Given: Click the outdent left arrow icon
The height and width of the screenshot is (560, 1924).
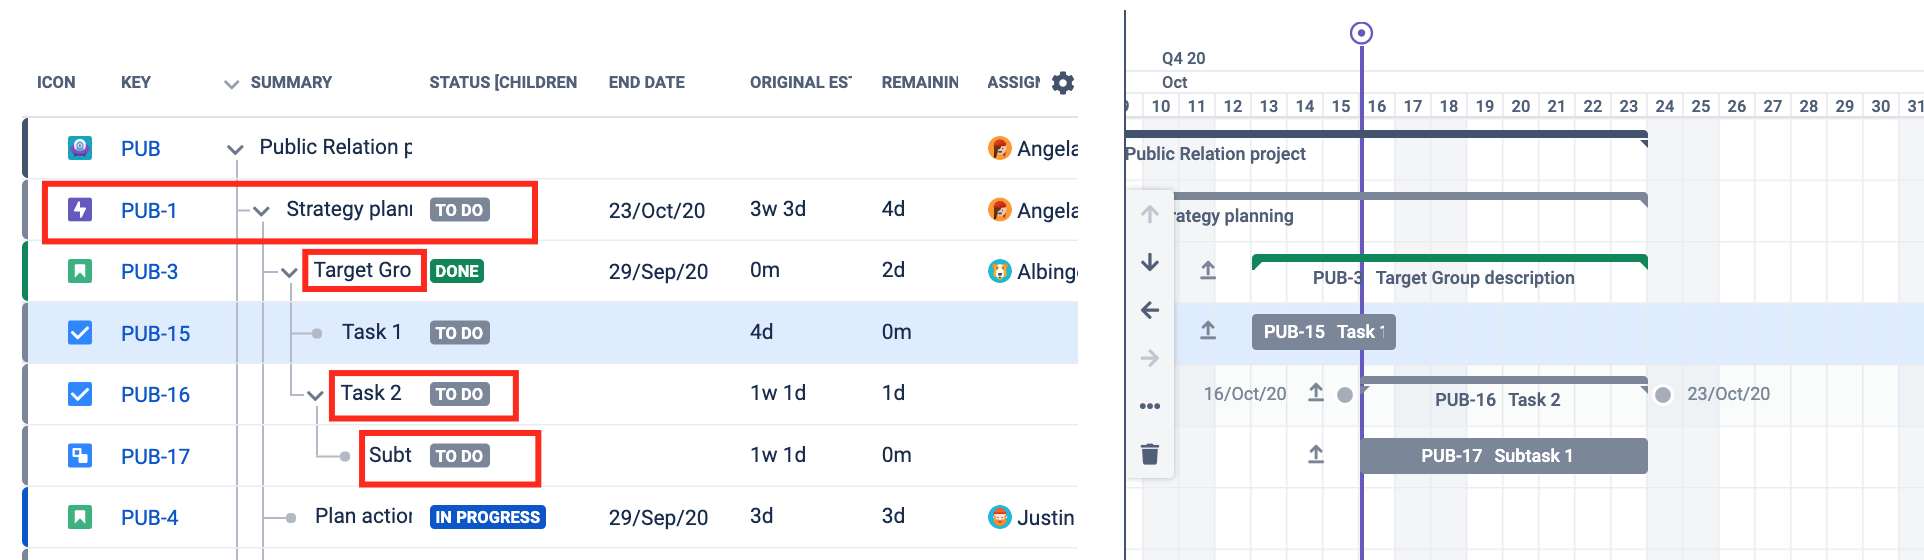Looking at the screenshot, I should 1150,310.
